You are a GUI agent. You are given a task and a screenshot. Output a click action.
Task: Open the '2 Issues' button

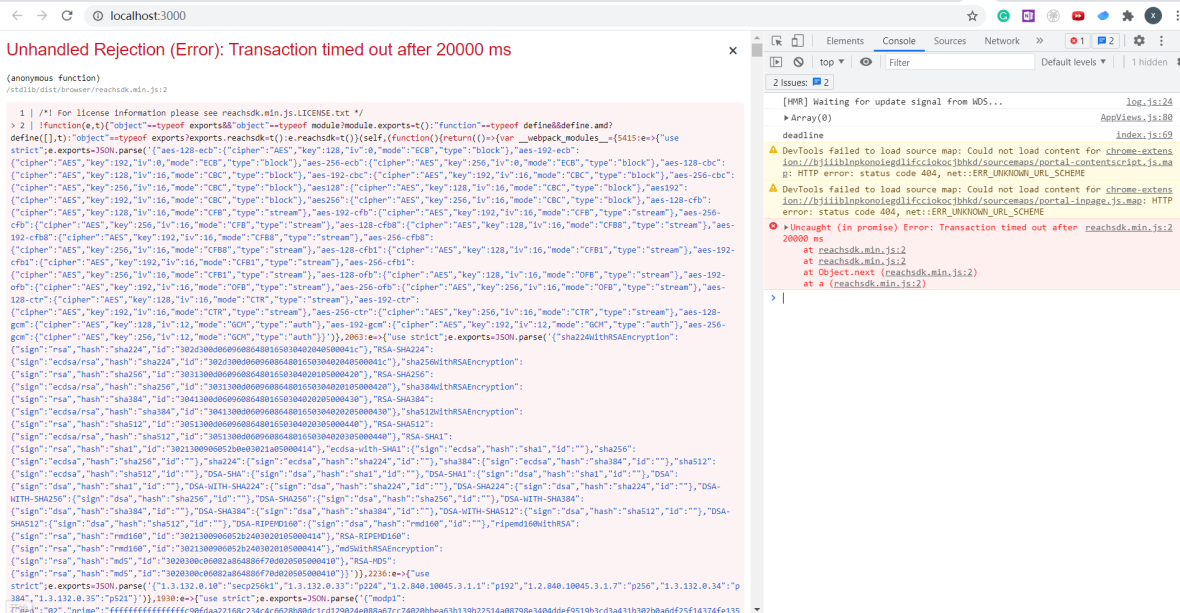tap(801, 82)
